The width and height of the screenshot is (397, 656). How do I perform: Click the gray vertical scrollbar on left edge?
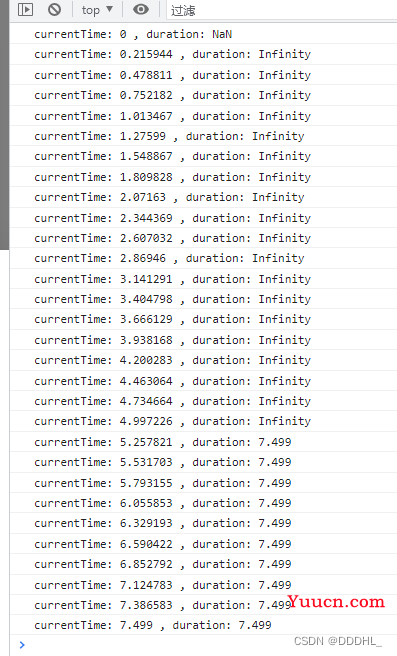pos(4,125)
